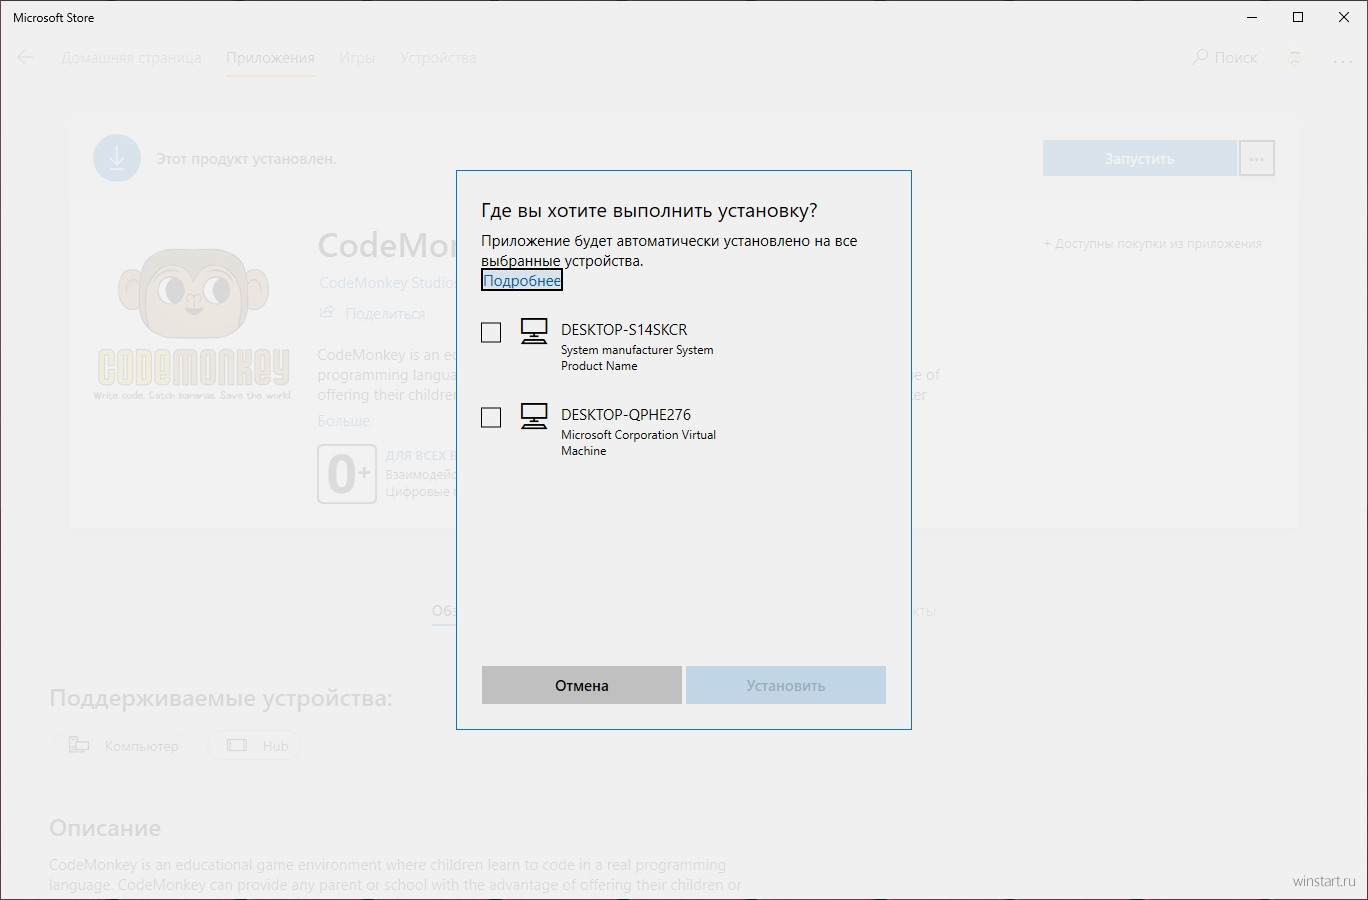1368x900 pixels.
Task: Click the back arrow in Microsoft Store
Action: pos(26,57)
